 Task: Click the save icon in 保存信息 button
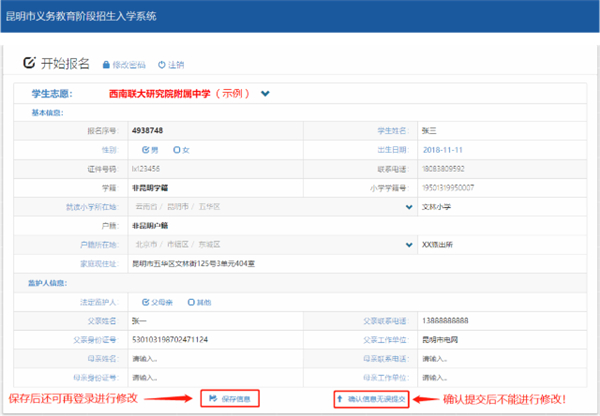pyautogui.click(x=213, y=399)
